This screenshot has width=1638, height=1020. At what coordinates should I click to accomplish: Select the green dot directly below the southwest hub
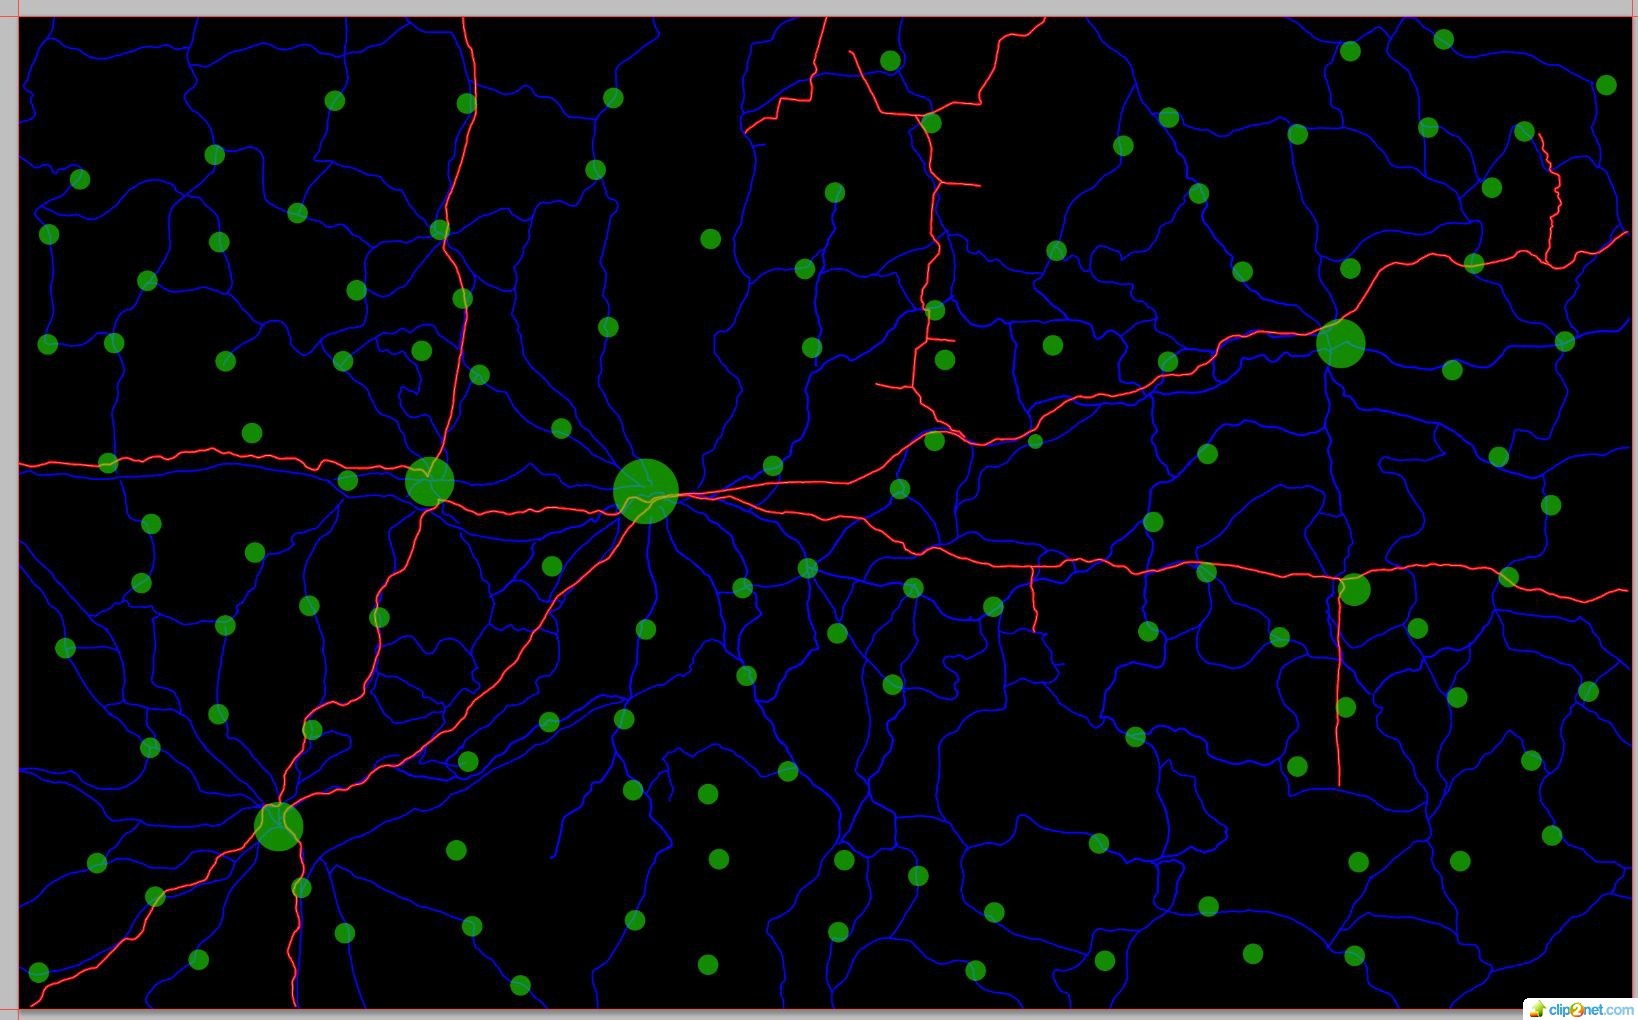point(301,888)
